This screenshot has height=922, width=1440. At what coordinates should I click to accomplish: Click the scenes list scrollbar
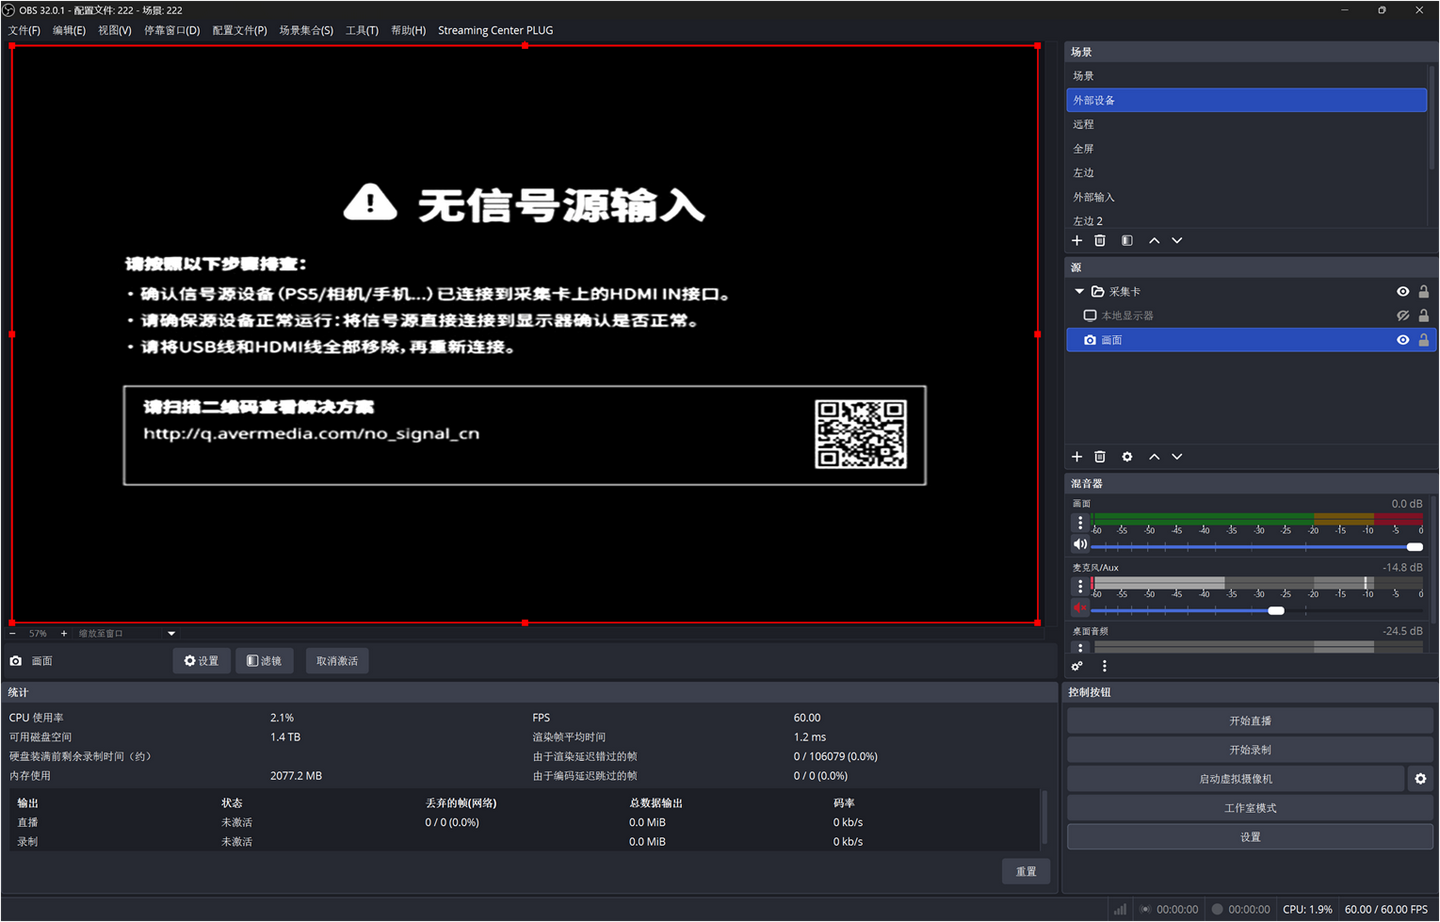1432,118
